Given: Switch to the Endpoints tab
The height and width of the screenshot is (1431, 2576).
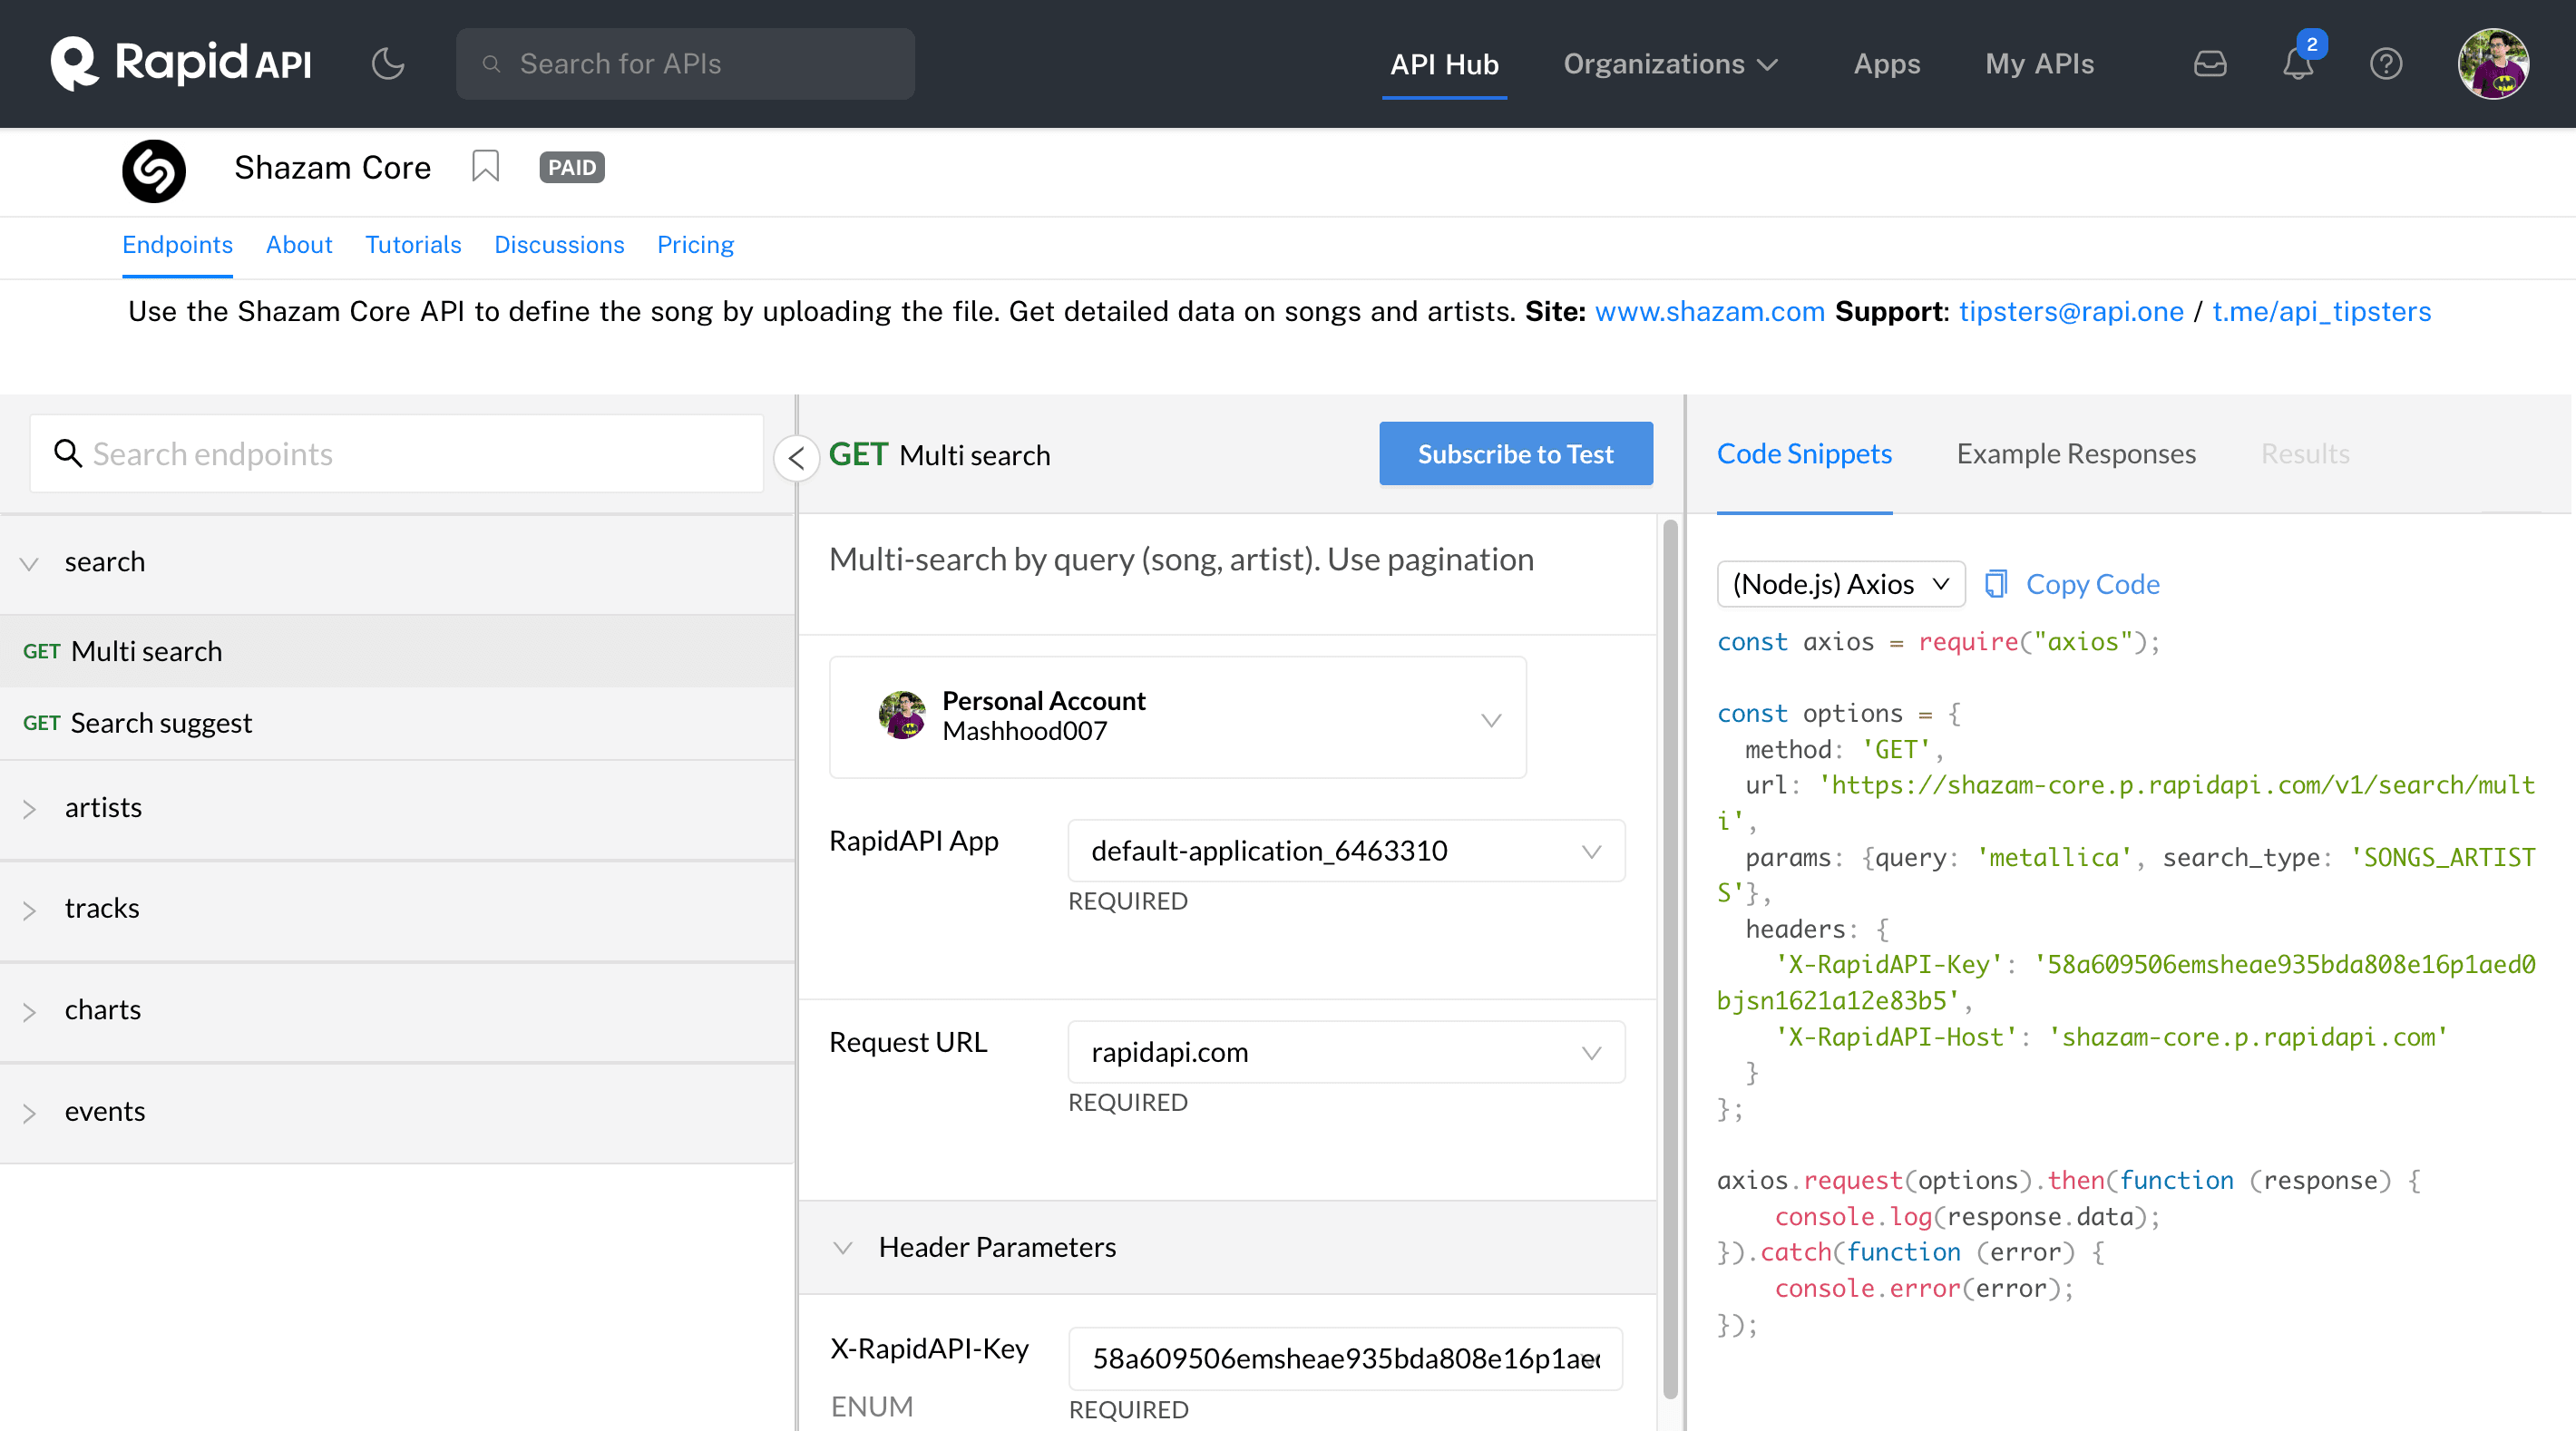Looking at the screenshot, I should pos(177,245).
